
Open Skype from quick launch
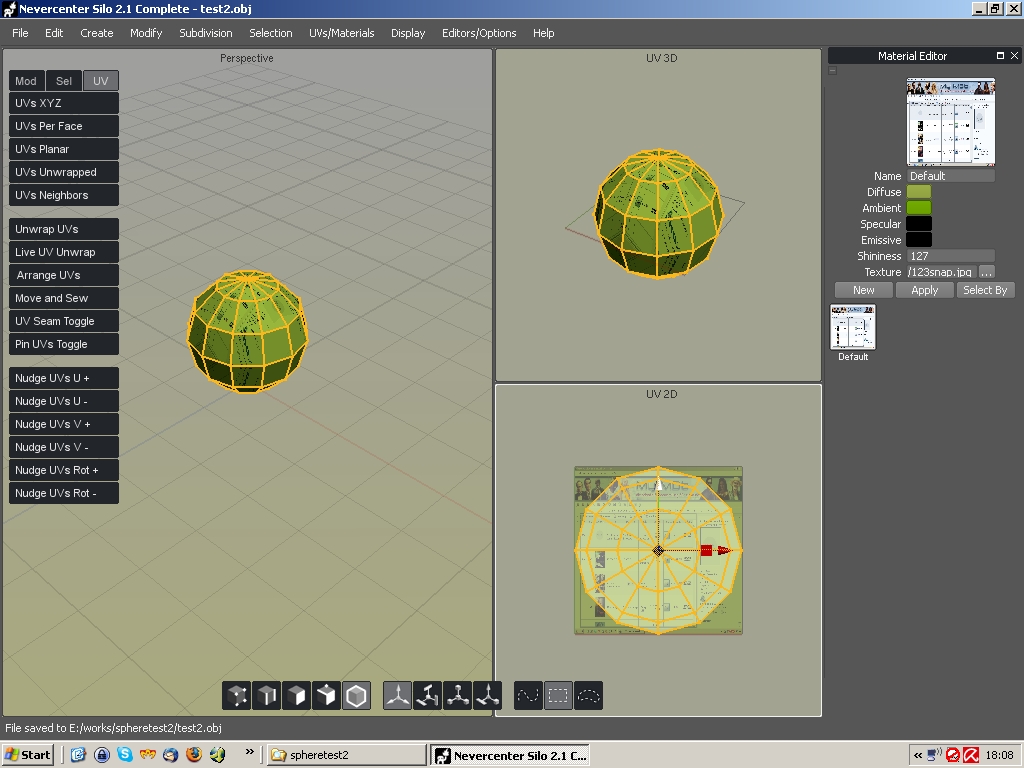click(x=125, y=754)
